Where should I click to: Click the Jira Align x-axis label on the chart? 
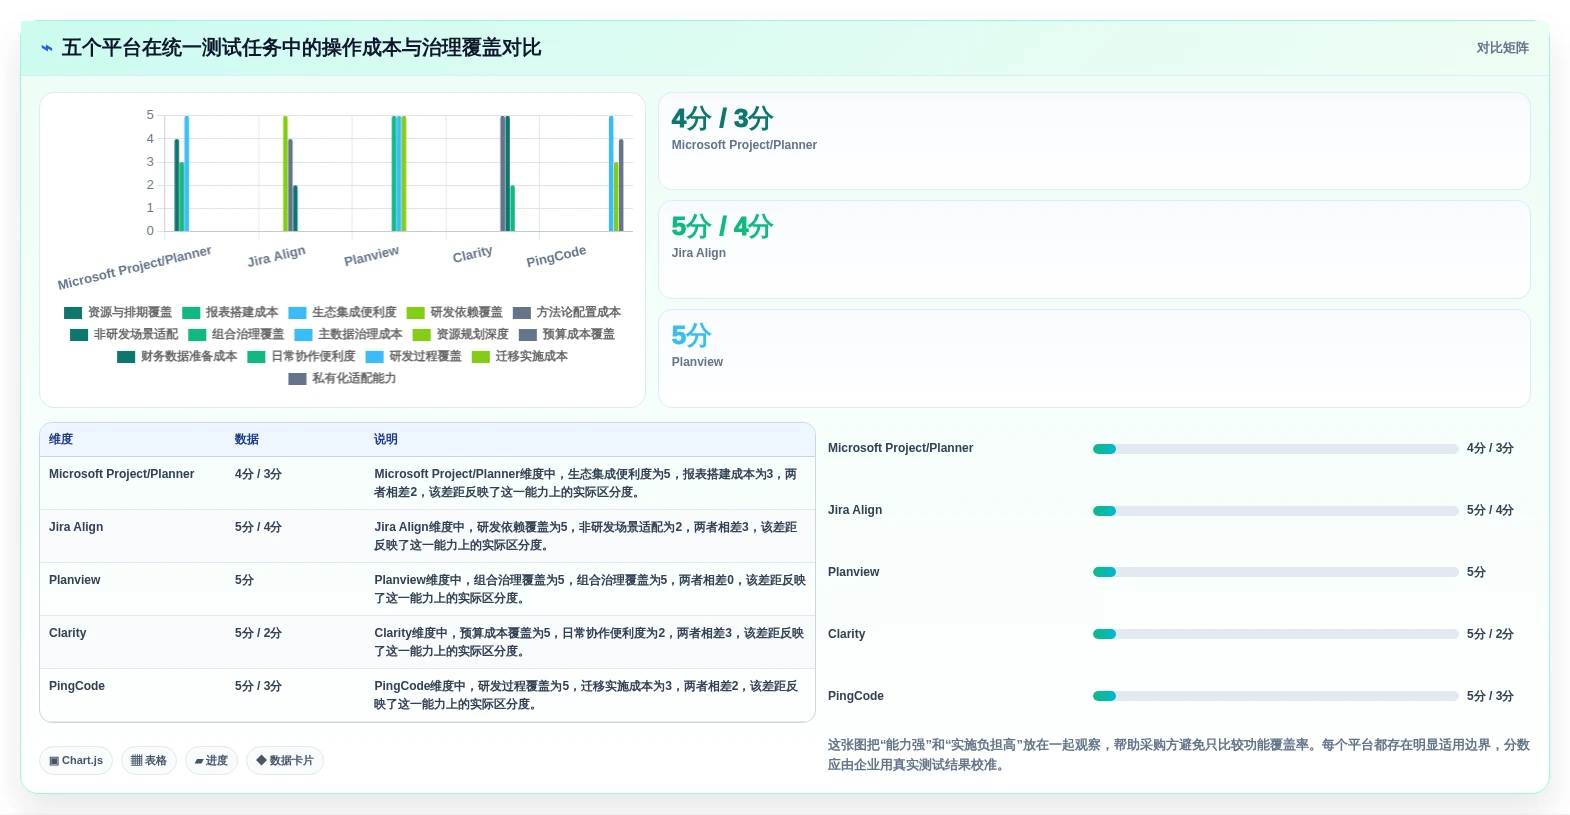click(x=276, y=257)
